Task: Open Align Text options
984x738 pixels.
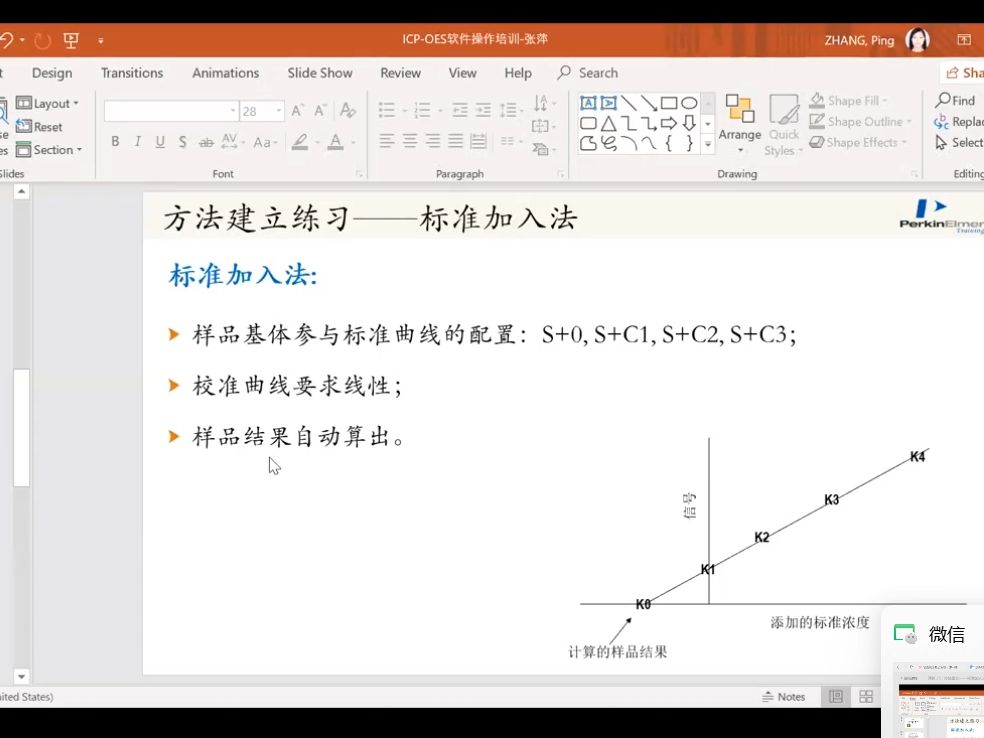Action: point(541,126)
